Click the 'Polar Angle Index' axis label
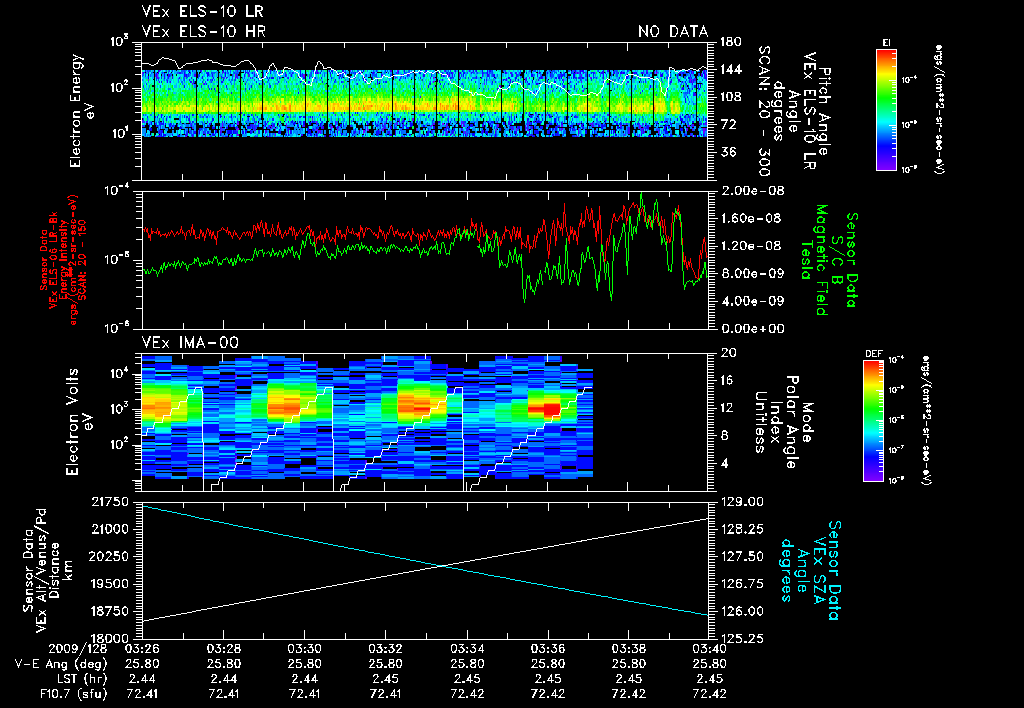 click(784, 422)
